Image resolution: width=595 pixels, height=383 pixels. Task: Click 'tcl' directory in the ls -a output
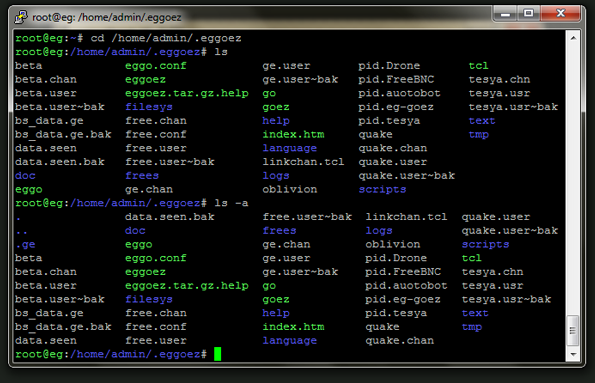point(472,258)
